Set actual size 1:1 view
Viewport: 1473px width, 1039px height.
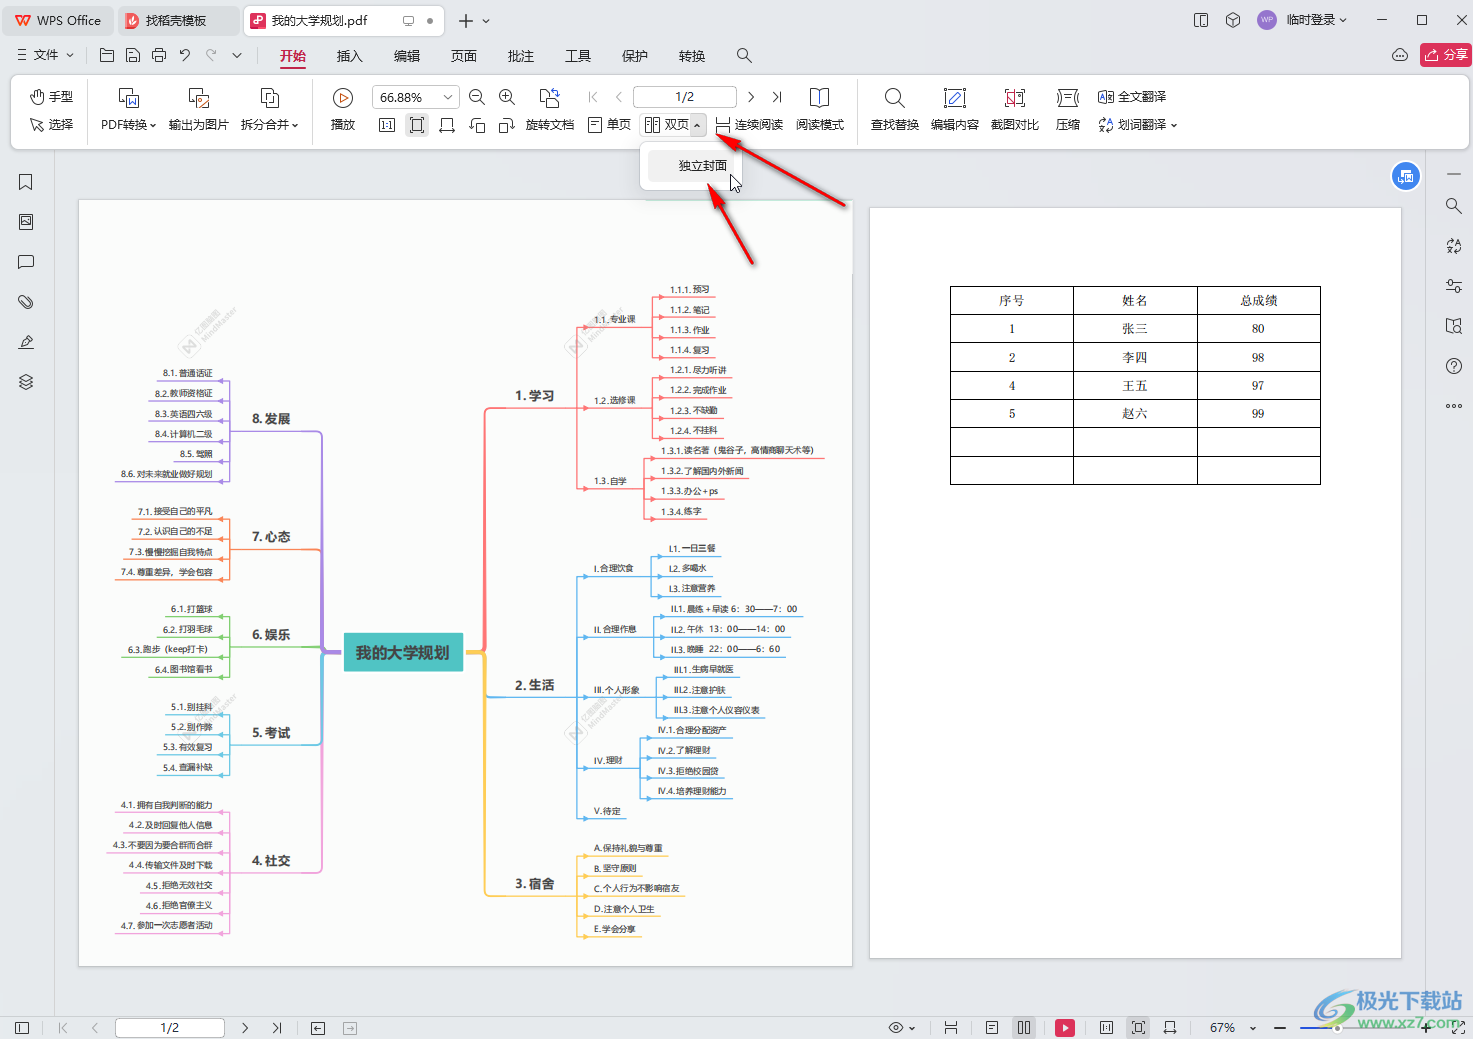point(387,125)
